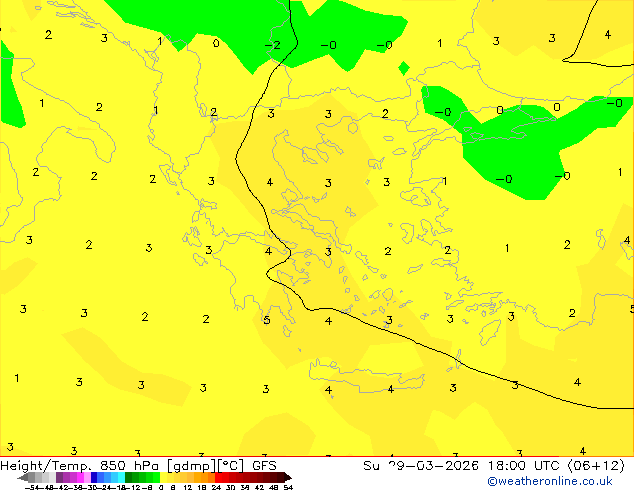Click the 18:00 UTC forecast time text

coord(525,466)
